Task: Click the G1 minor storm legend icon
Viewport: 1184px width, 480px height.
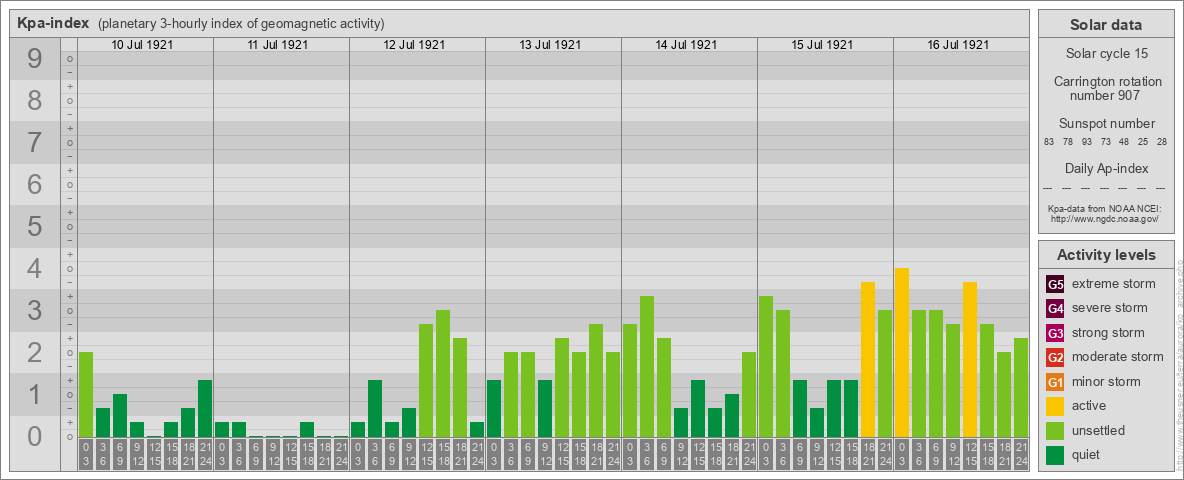Action: pyautogui.click(x=1055, y=382)
